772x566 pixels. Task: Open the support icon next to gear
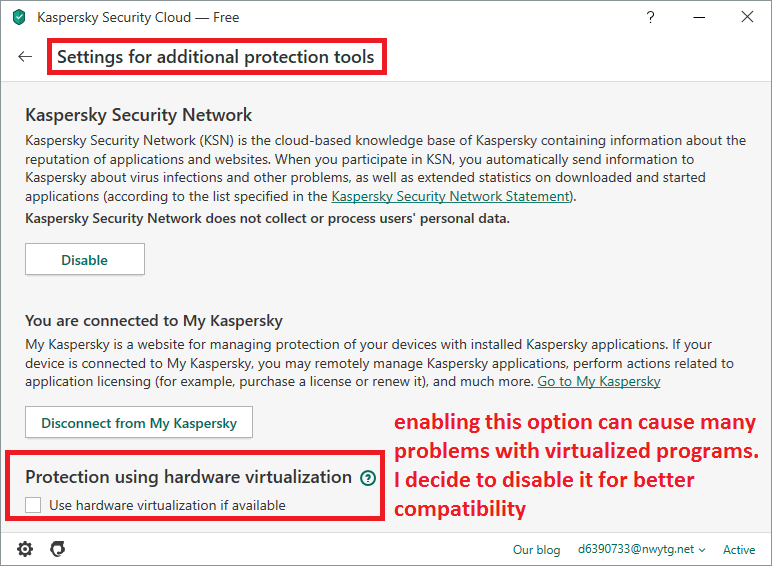pyautogui.click(x=58, y=549)
